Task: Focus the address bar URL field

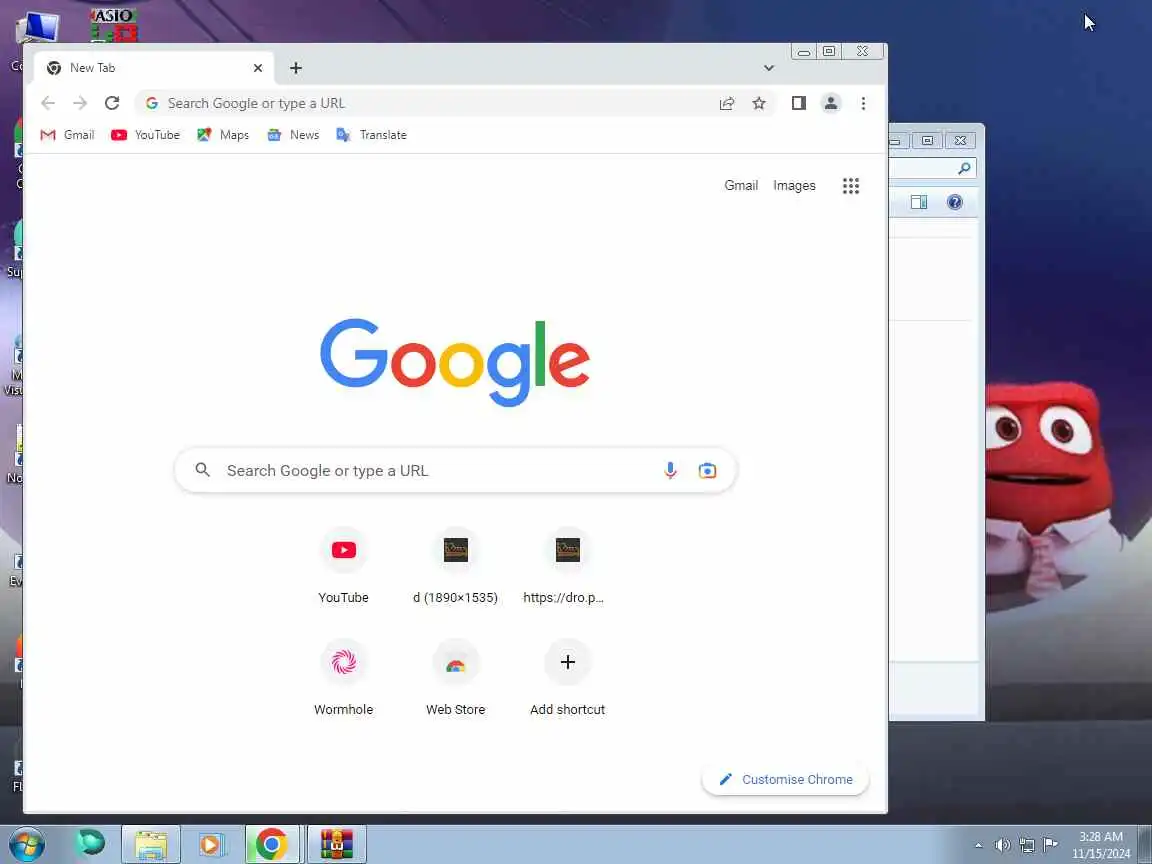Action: 439,104
